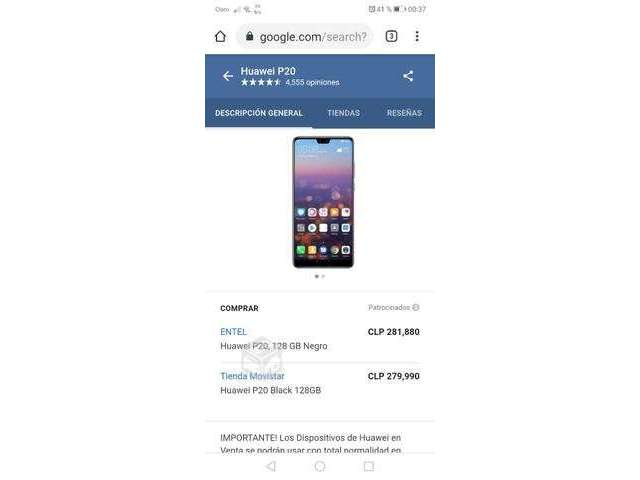Select the second image carousel dot

click(x=323, y=276)
